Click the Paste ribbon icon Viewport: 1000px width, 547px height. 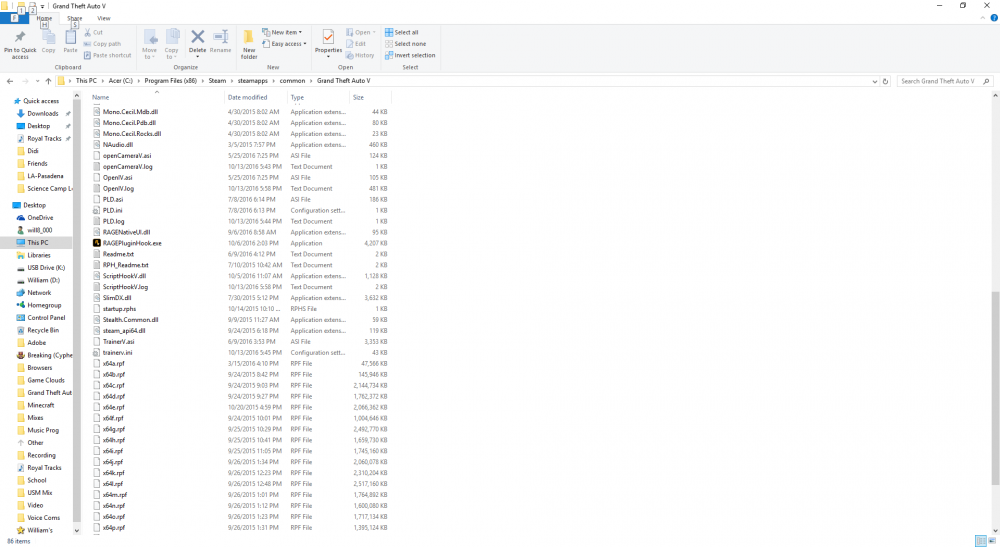pyautogui.click(x=70, y=38)
